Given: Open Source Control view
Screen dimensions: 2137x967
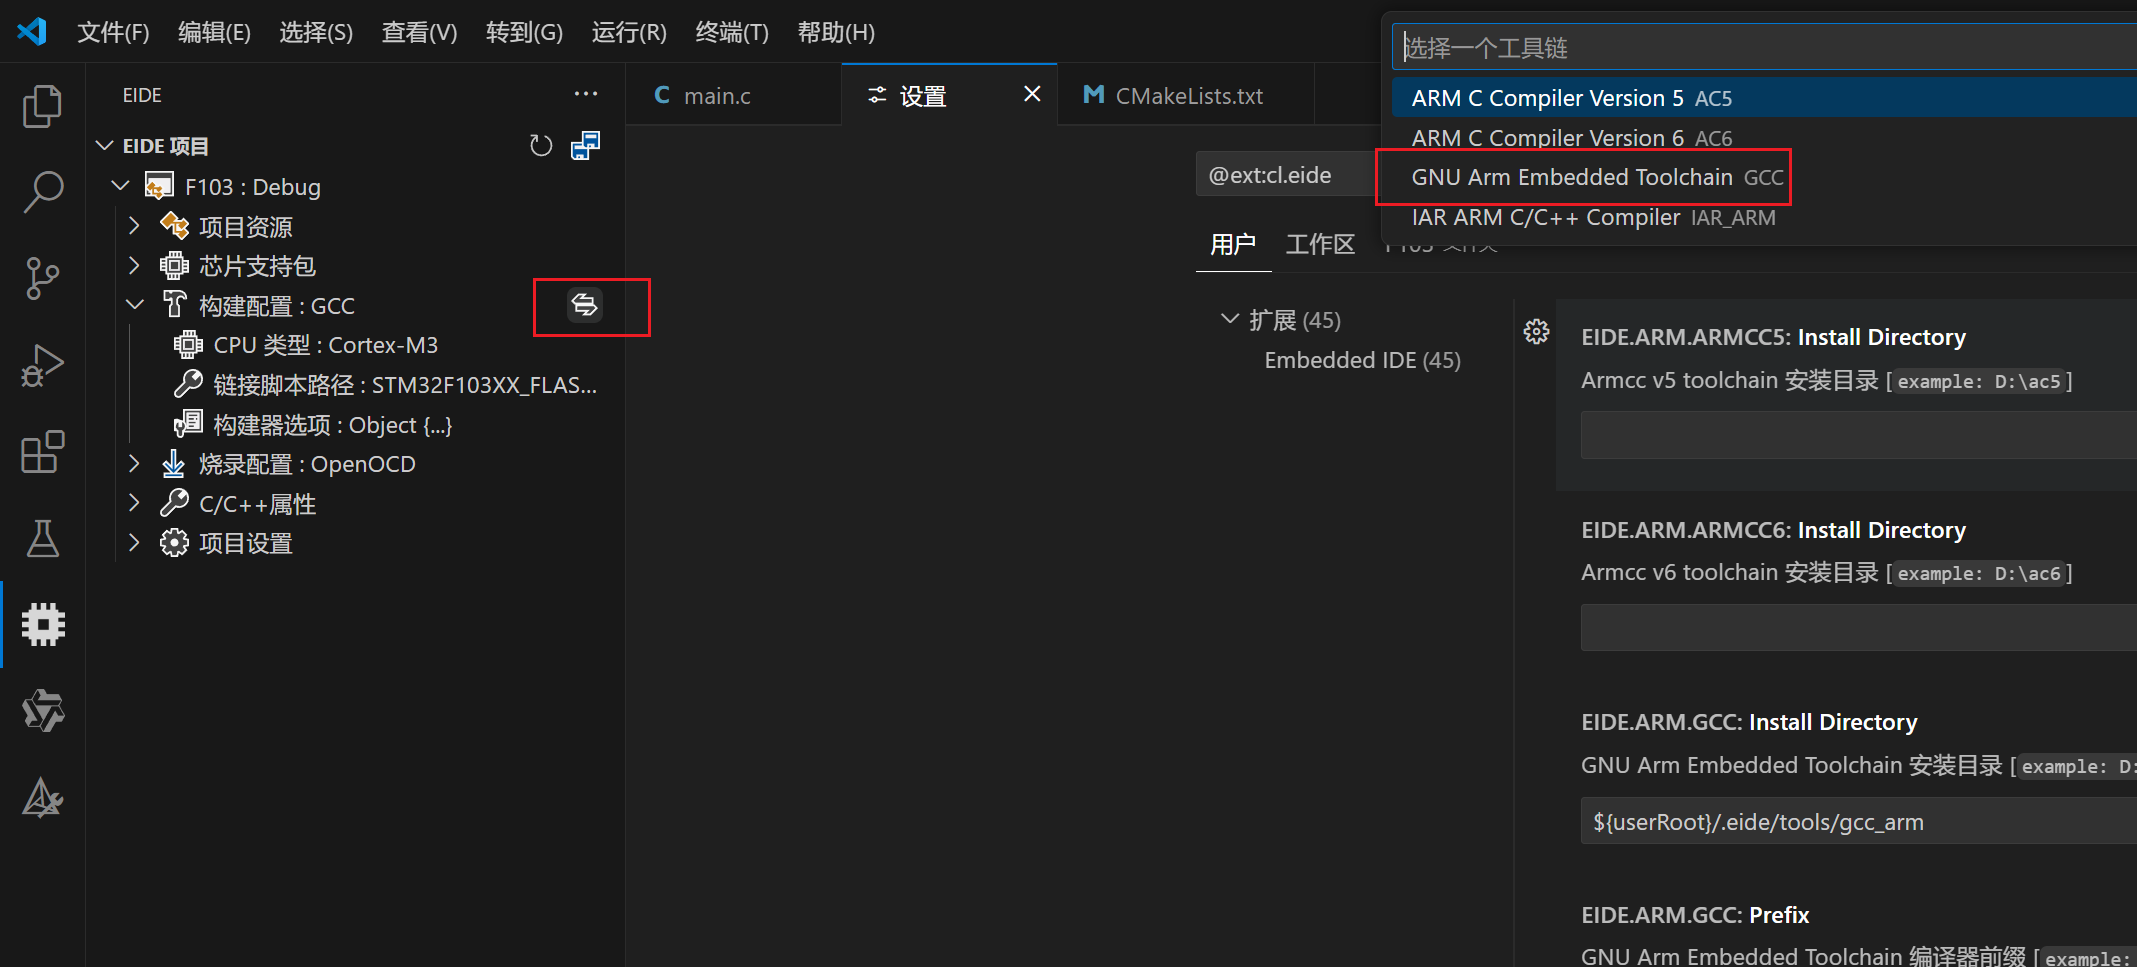Looking at the screenshot, I should (x=42, y=278).
